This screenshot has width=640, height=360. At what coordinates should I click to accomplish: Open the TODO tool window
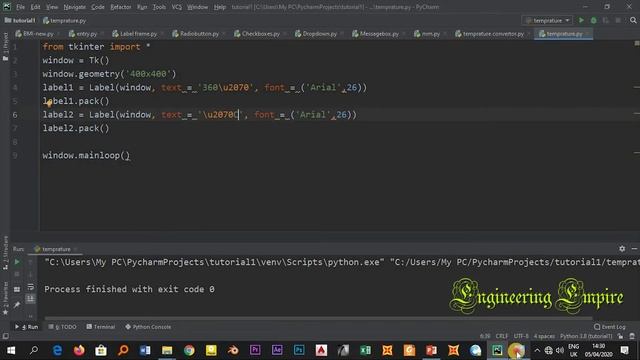click(x=62, y=327)
